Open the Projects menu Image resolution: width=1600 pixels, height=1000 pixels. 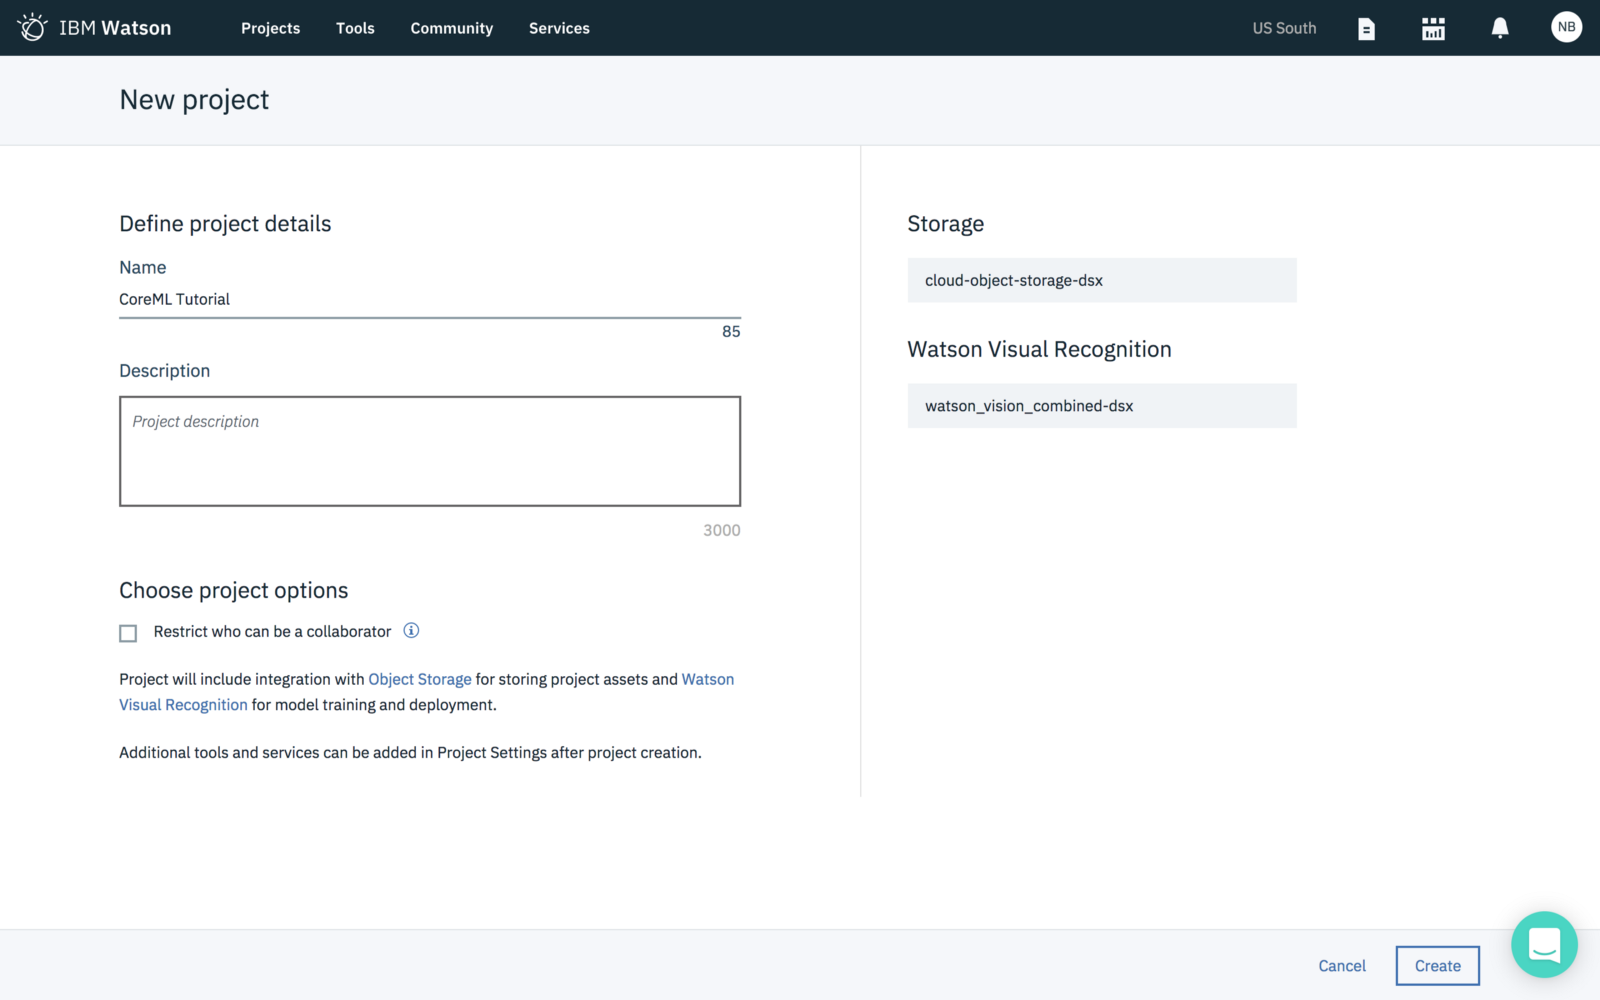(x=270, y=28)
